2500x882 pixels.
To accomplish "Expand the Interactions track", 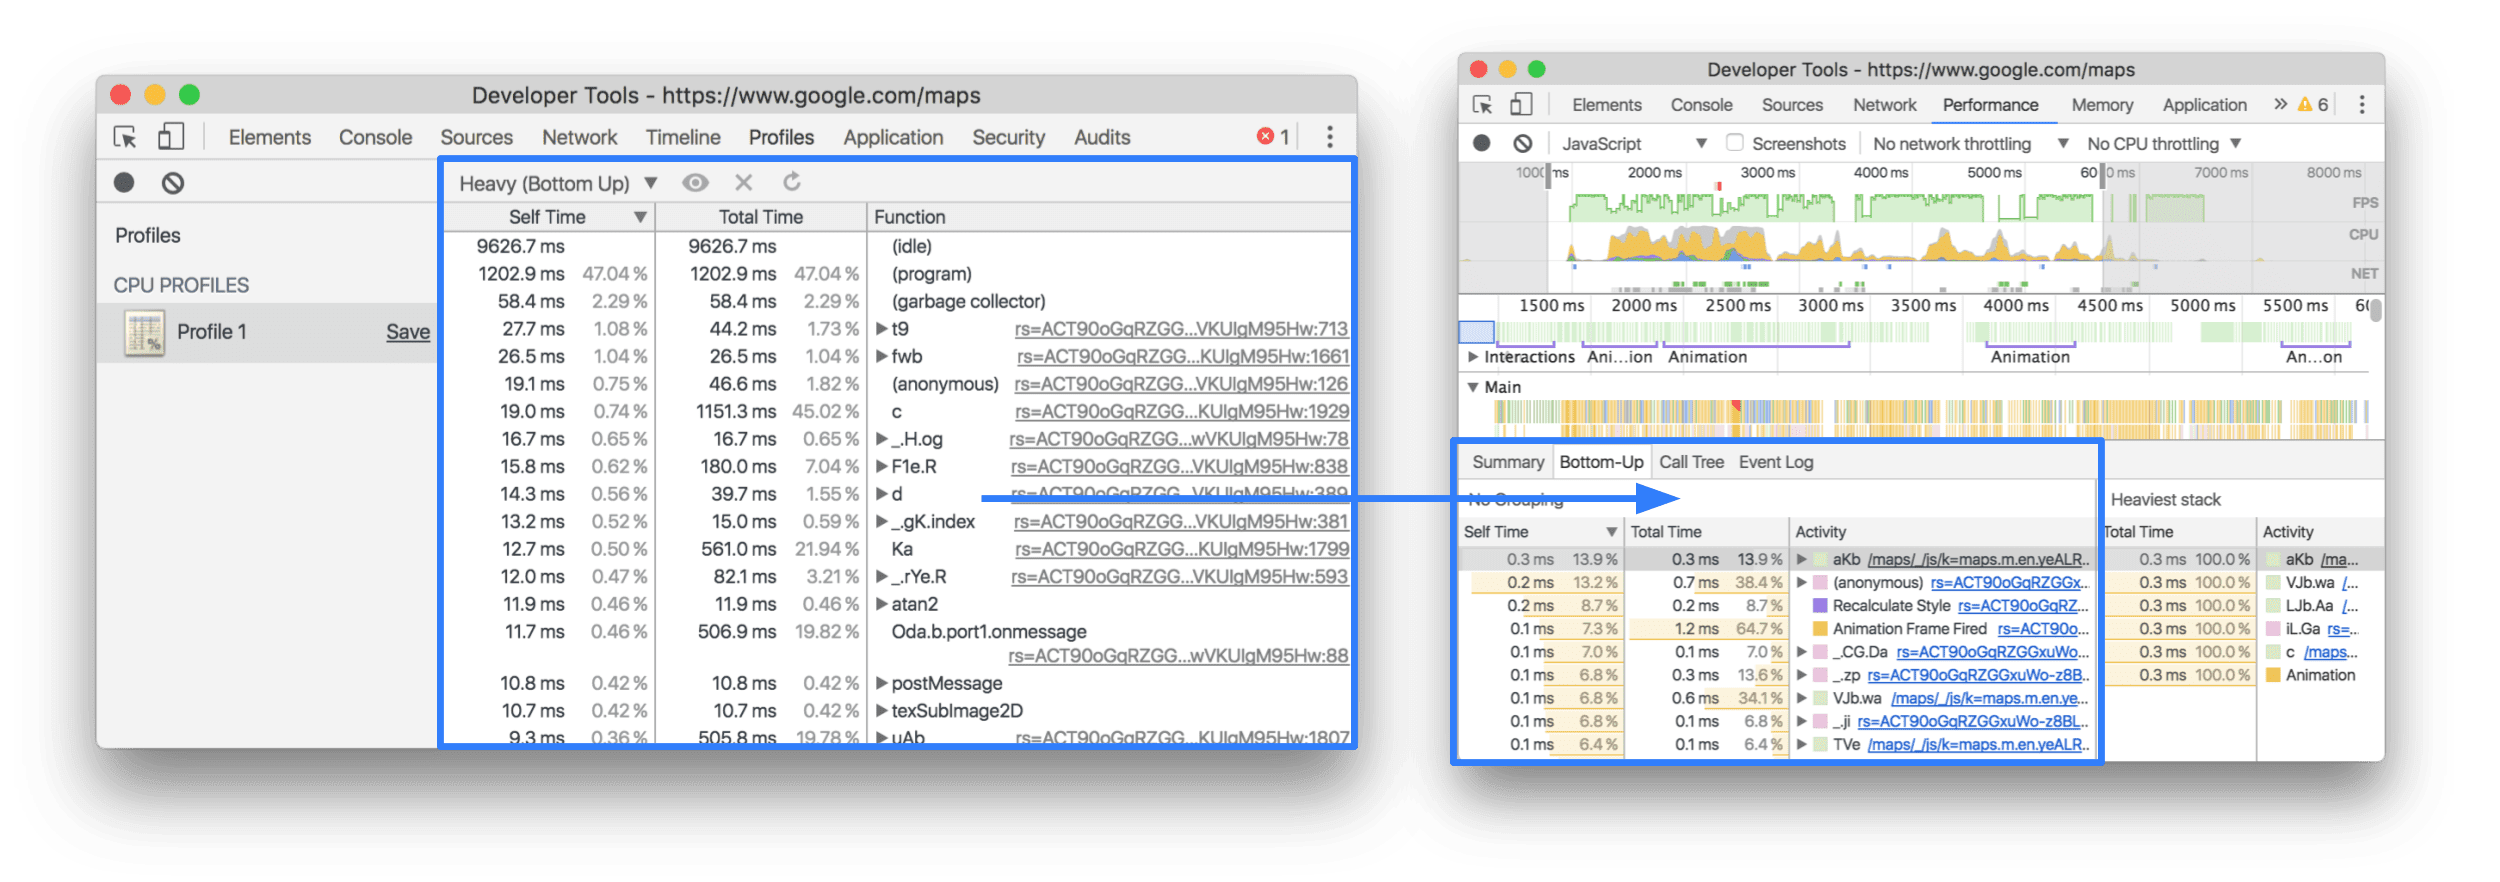I will (x=1473, y=357).
